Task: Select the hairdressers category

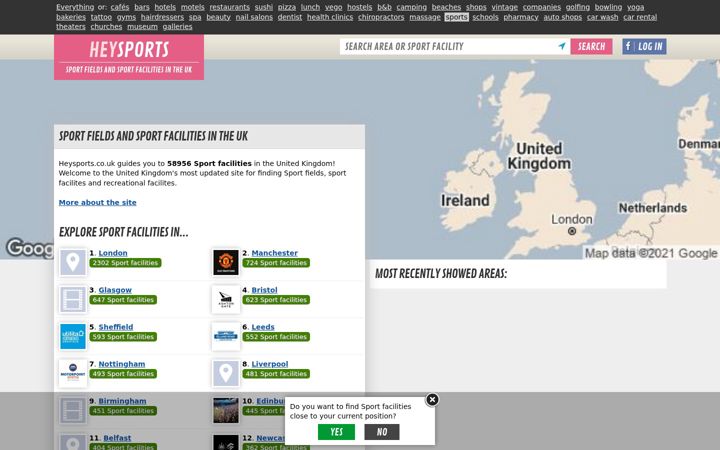Action: click(162, 17)
